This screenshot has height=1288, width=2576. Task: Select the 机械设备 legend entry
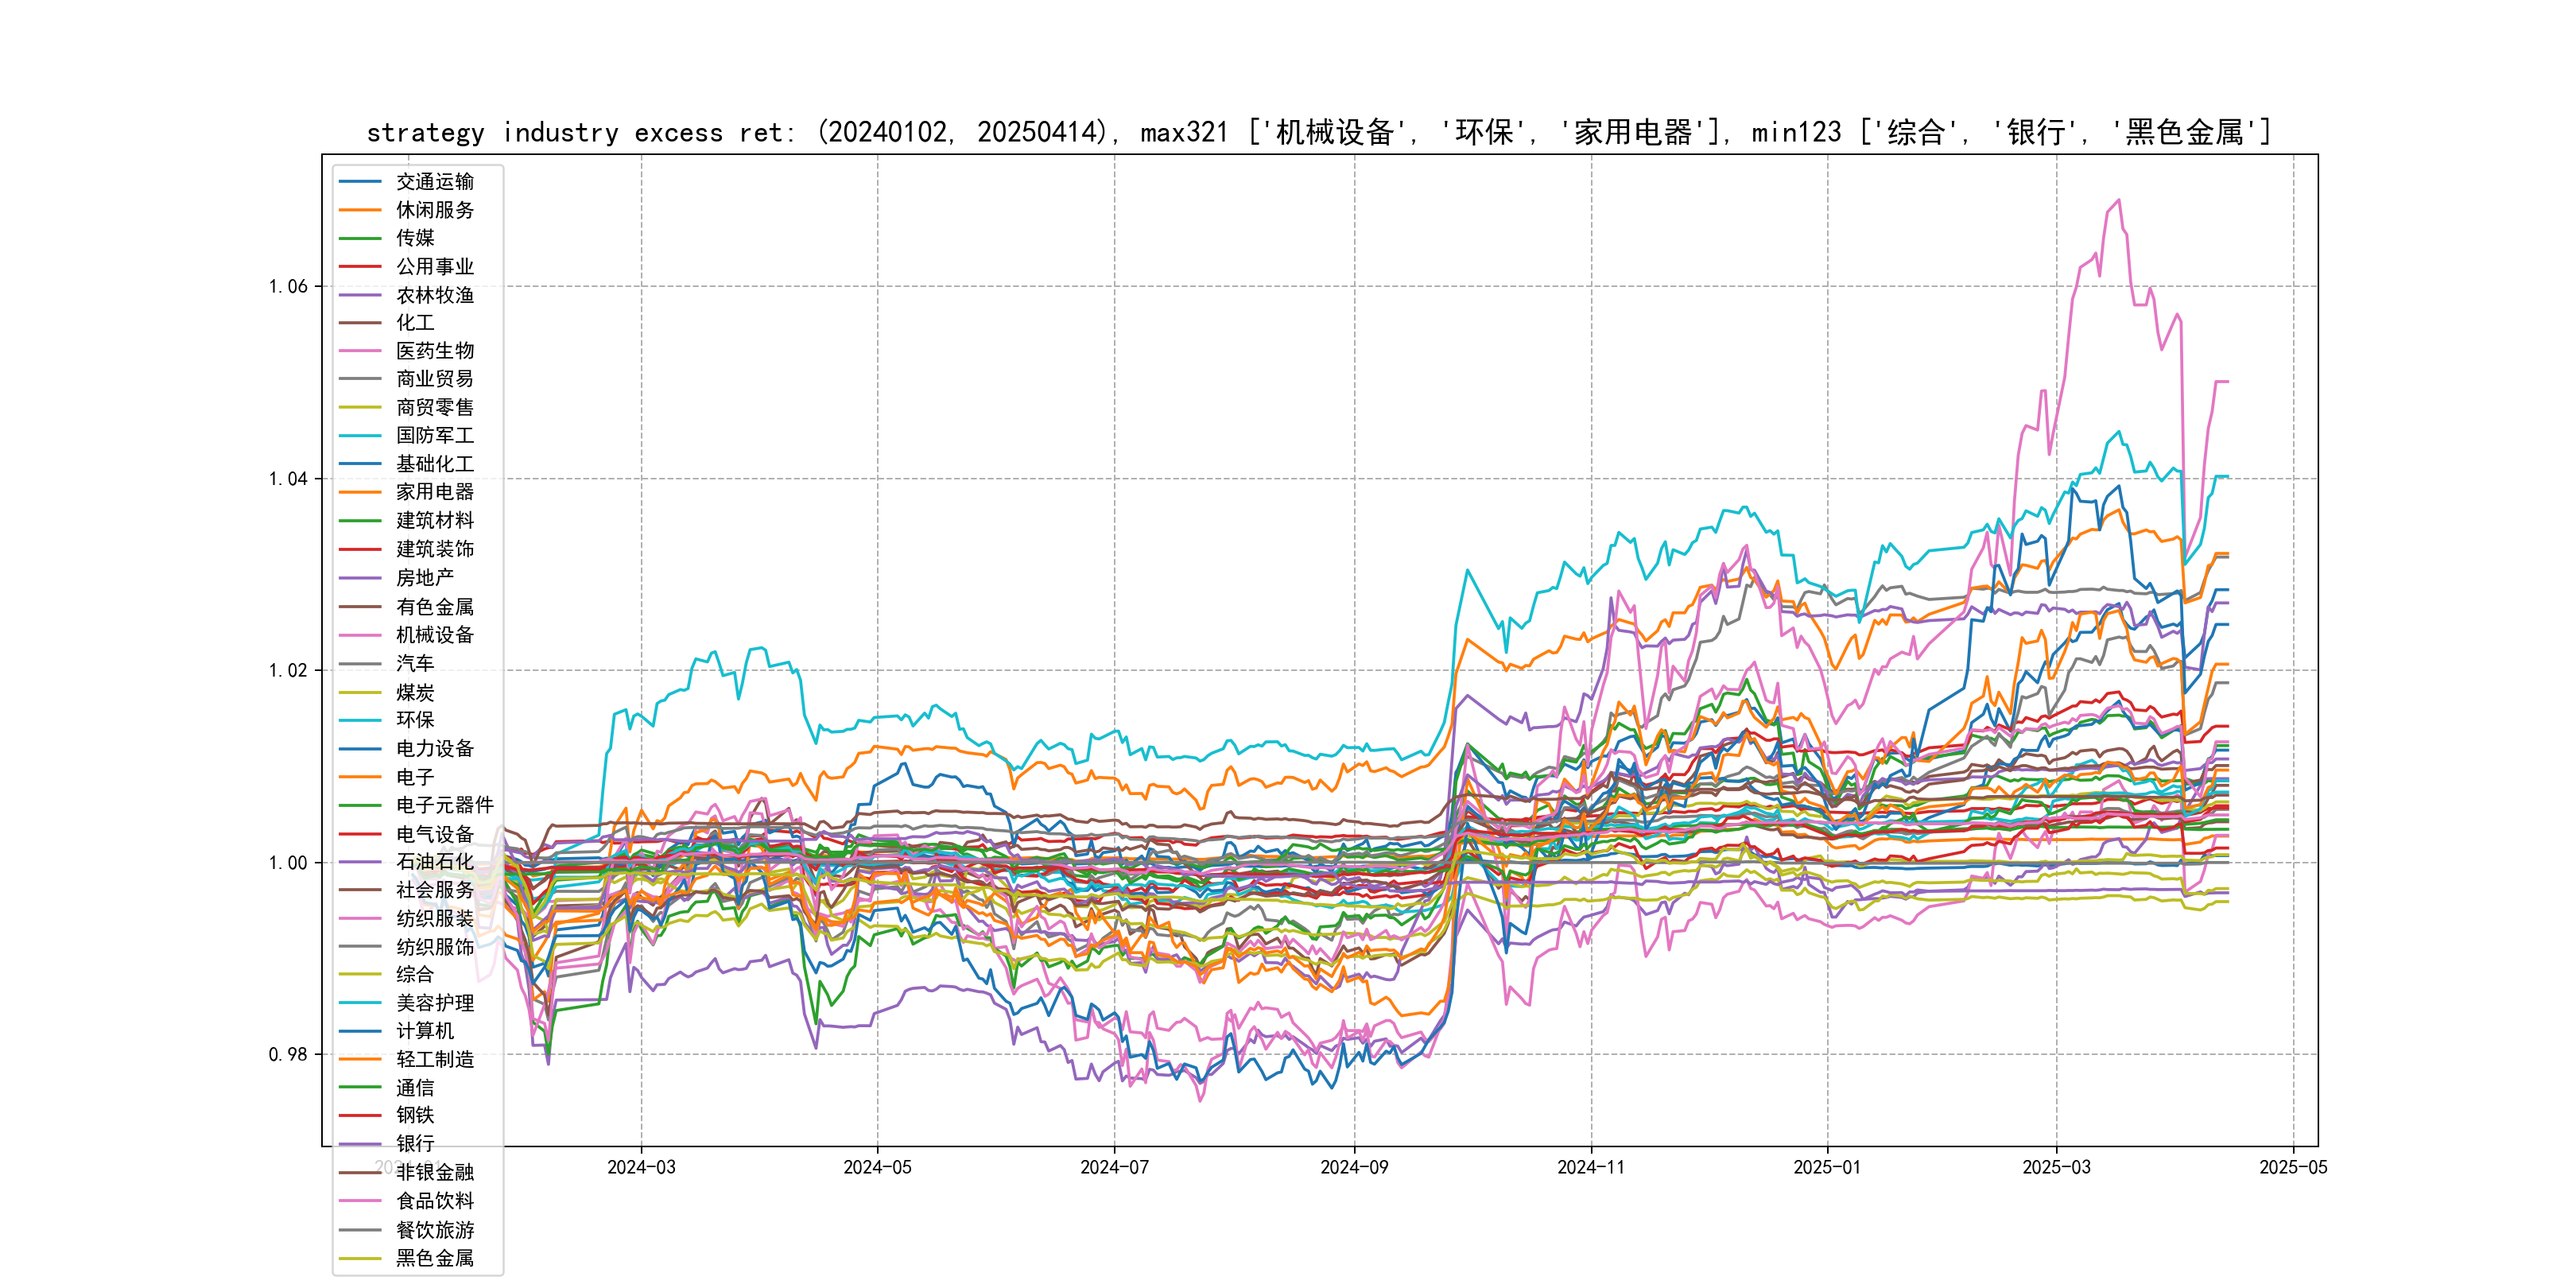tap(434, 635)
